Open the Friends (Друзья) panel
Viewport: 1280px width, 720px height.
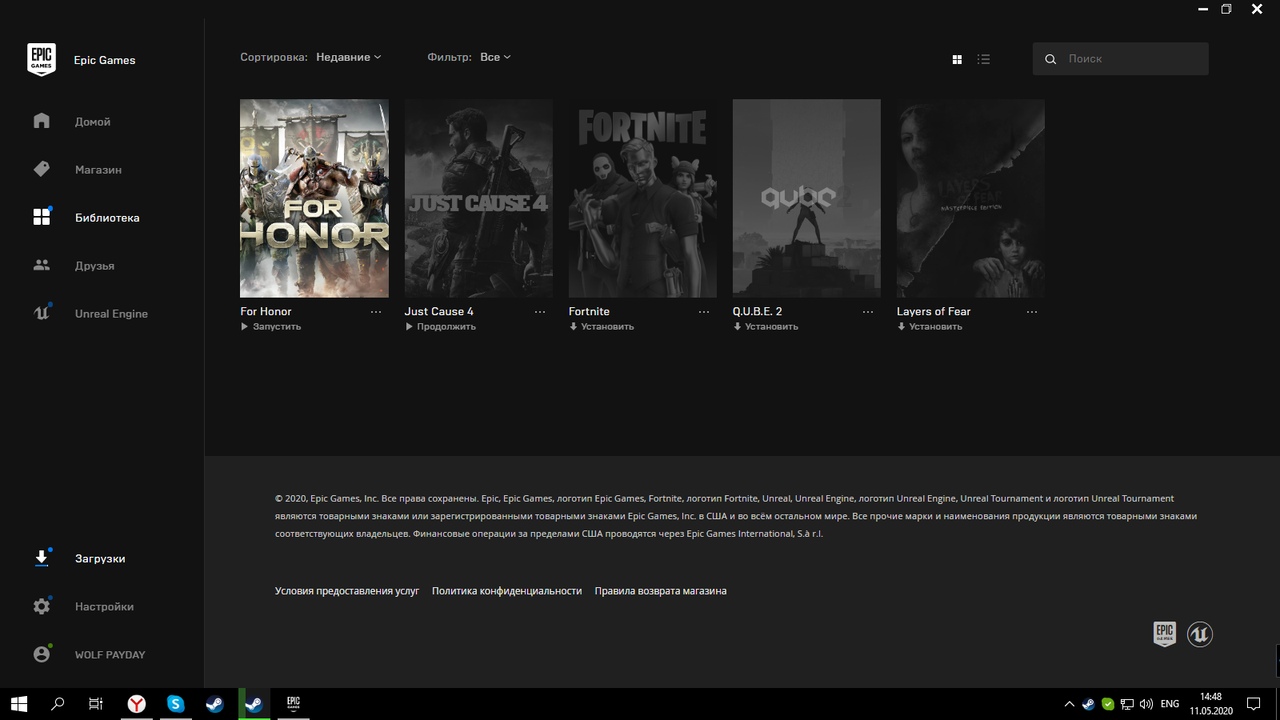(x=94, y=266)
